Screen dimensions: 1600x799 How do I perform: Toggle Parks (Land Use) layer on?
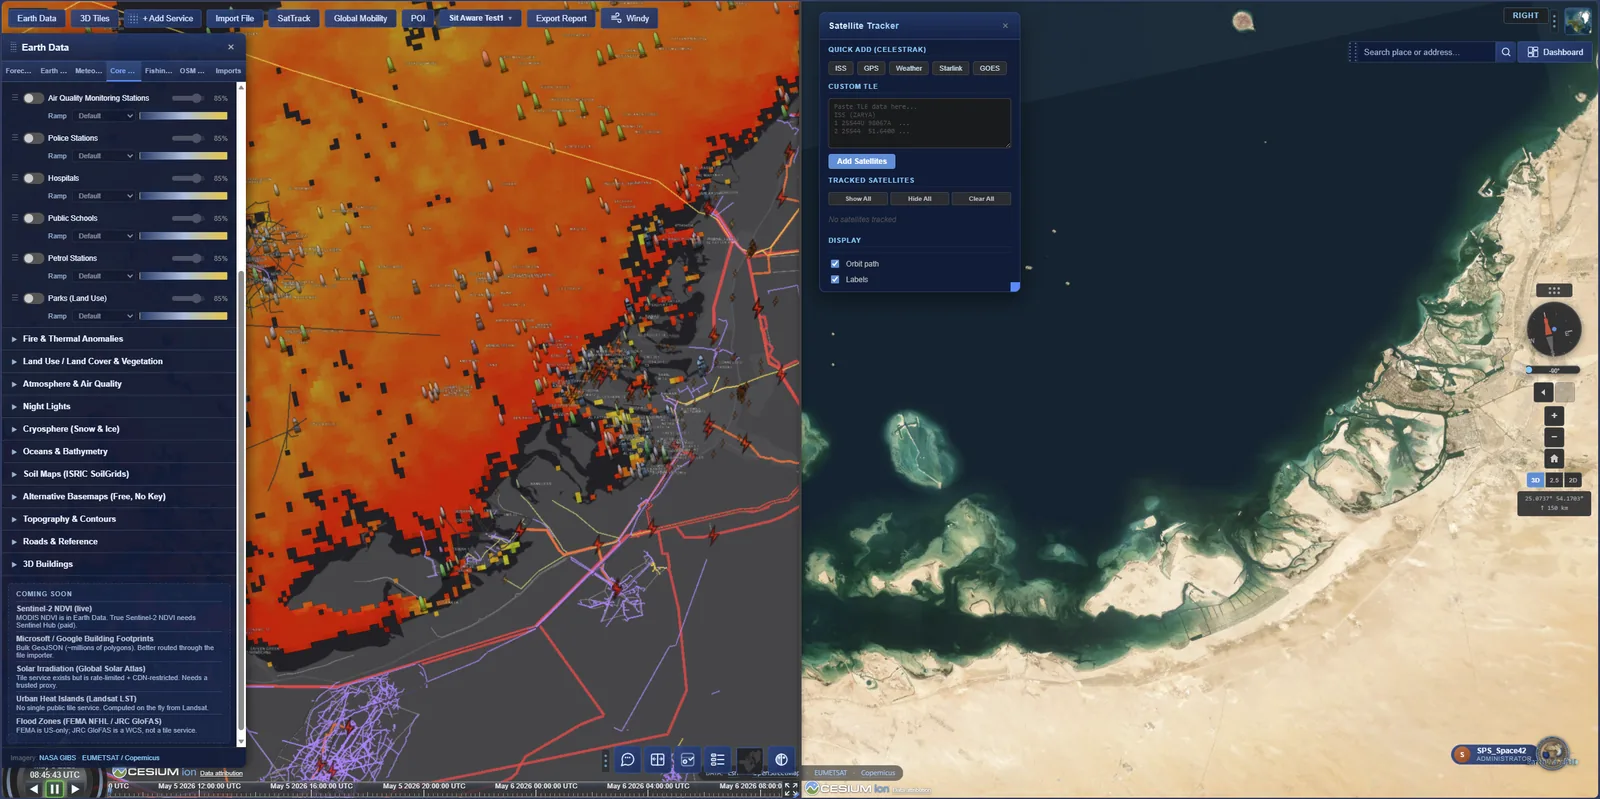tap(33, 298)
